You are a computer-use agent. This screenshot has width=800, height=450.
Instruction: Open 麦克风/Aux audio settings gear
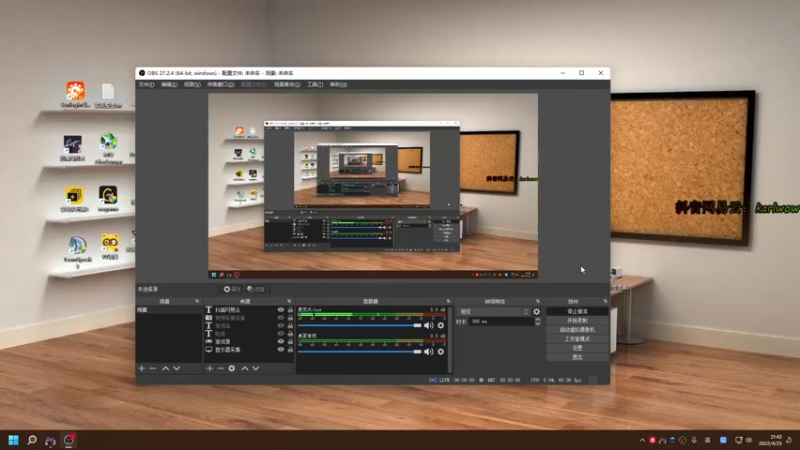click(441, 326)
